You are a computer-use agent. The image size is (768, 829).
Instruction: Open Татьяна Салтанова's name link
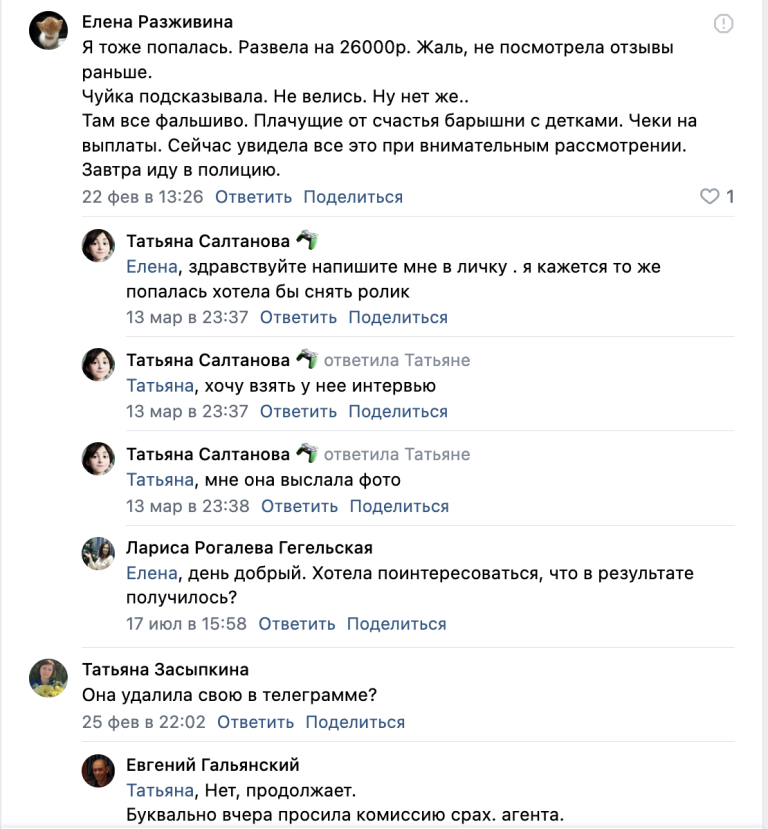coord(203,240)
